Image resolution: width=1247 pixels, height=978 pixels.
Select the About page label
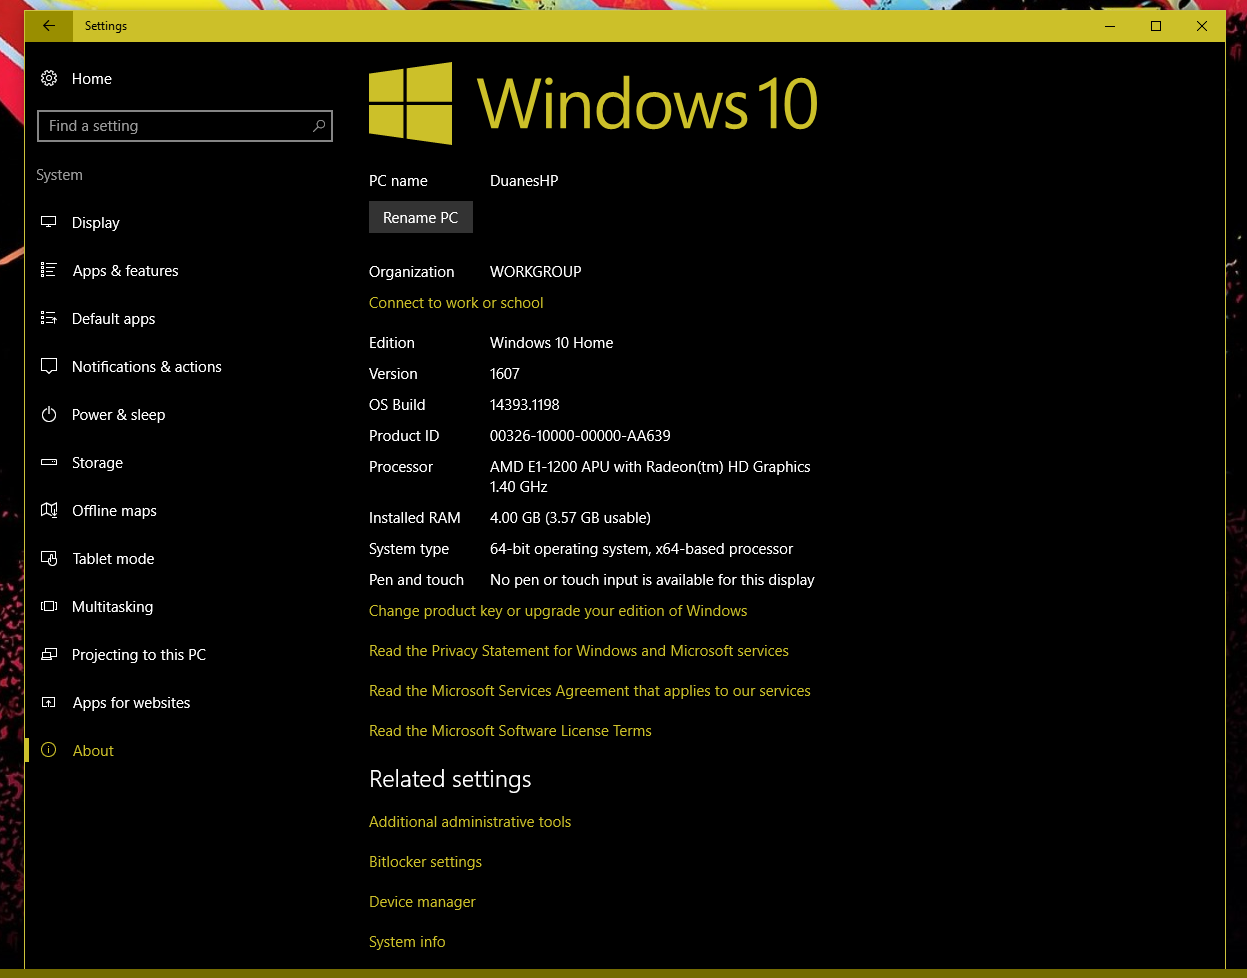(x=93, y=750)
